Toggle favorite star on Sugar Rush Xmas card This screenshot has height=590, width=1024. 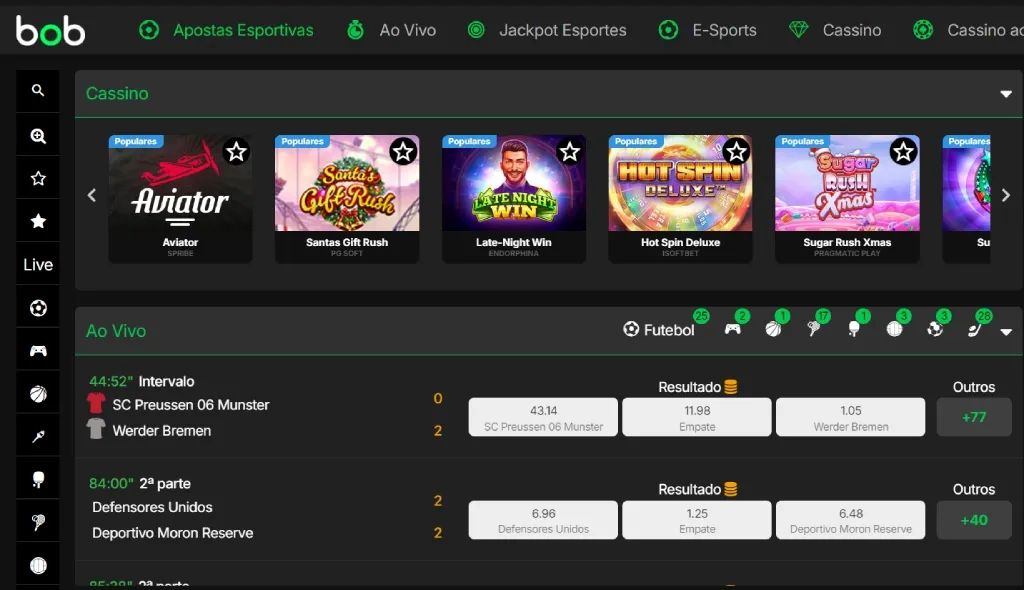[x=904, y=152]
